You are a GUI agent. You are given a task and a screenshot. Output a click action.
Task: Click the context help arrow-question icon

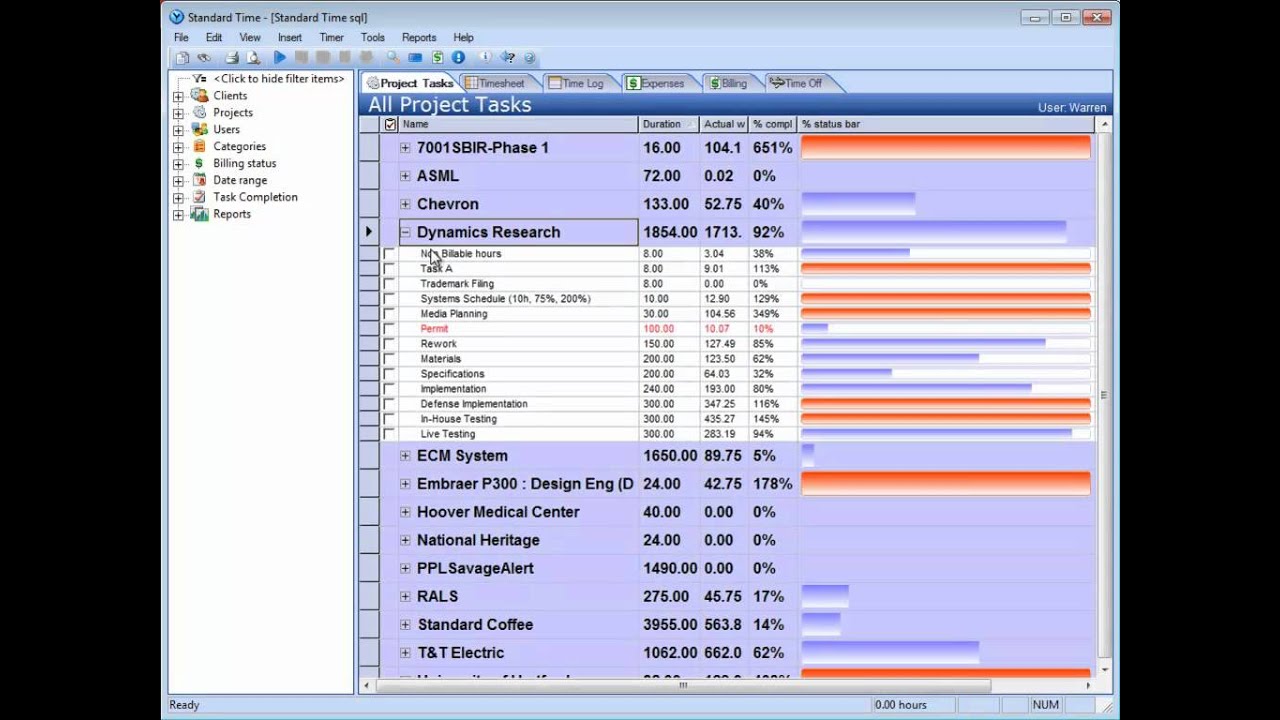point(508,58)
